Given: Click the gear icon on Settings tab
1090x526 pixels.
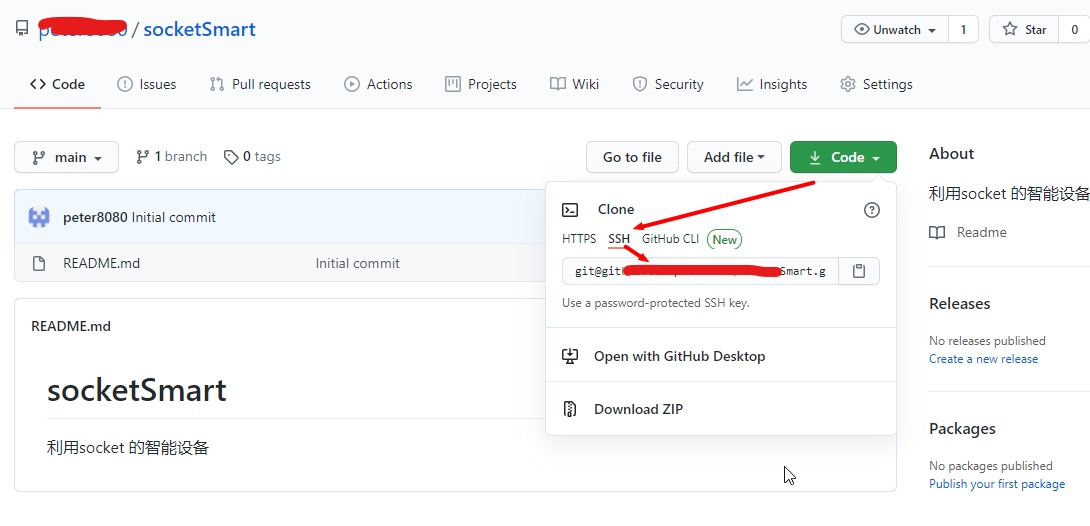Looking at the screenshot, I should (x=847, y=84).
